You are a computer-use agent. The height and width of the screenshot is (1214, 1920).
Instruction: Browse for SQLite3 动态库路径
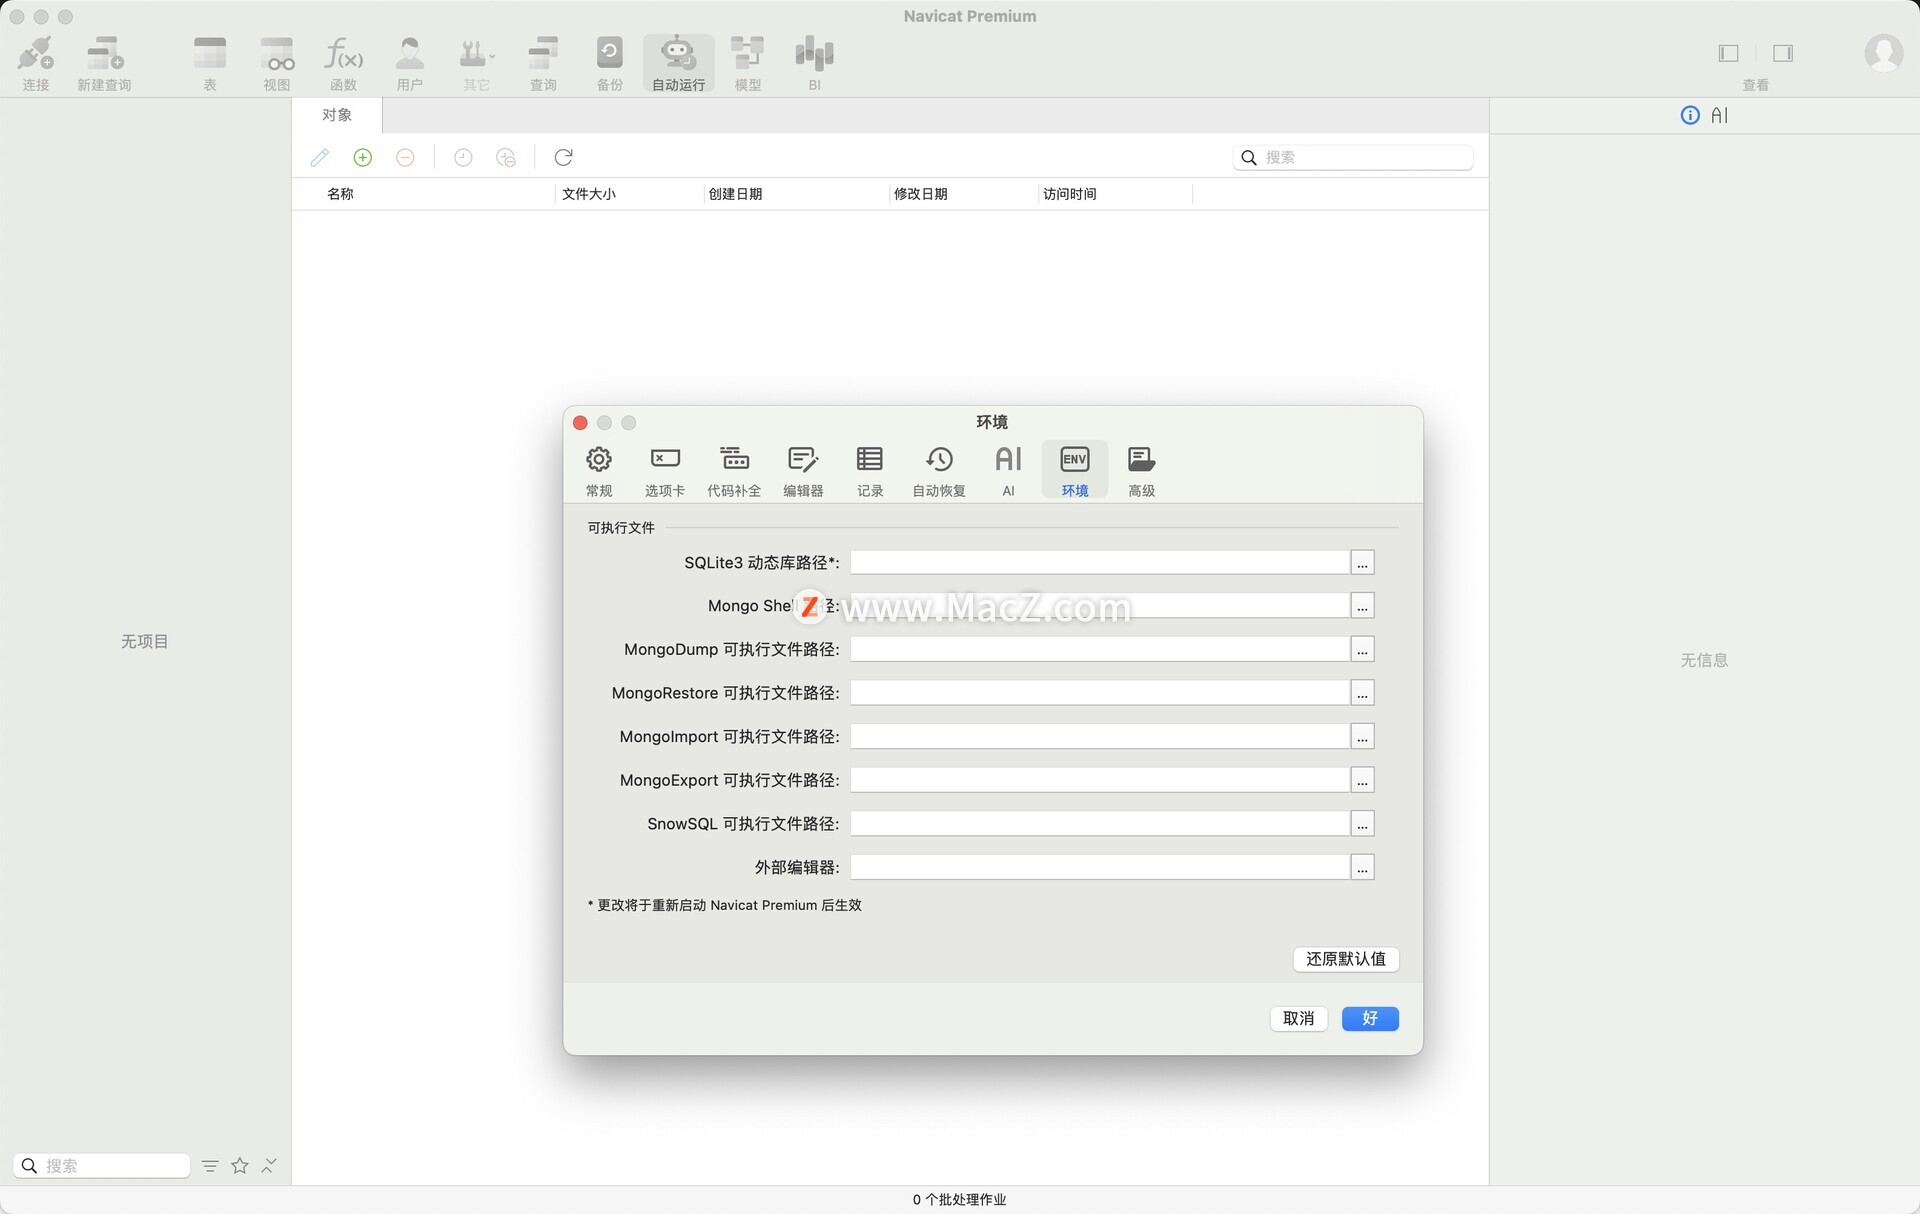(1362, 562)
